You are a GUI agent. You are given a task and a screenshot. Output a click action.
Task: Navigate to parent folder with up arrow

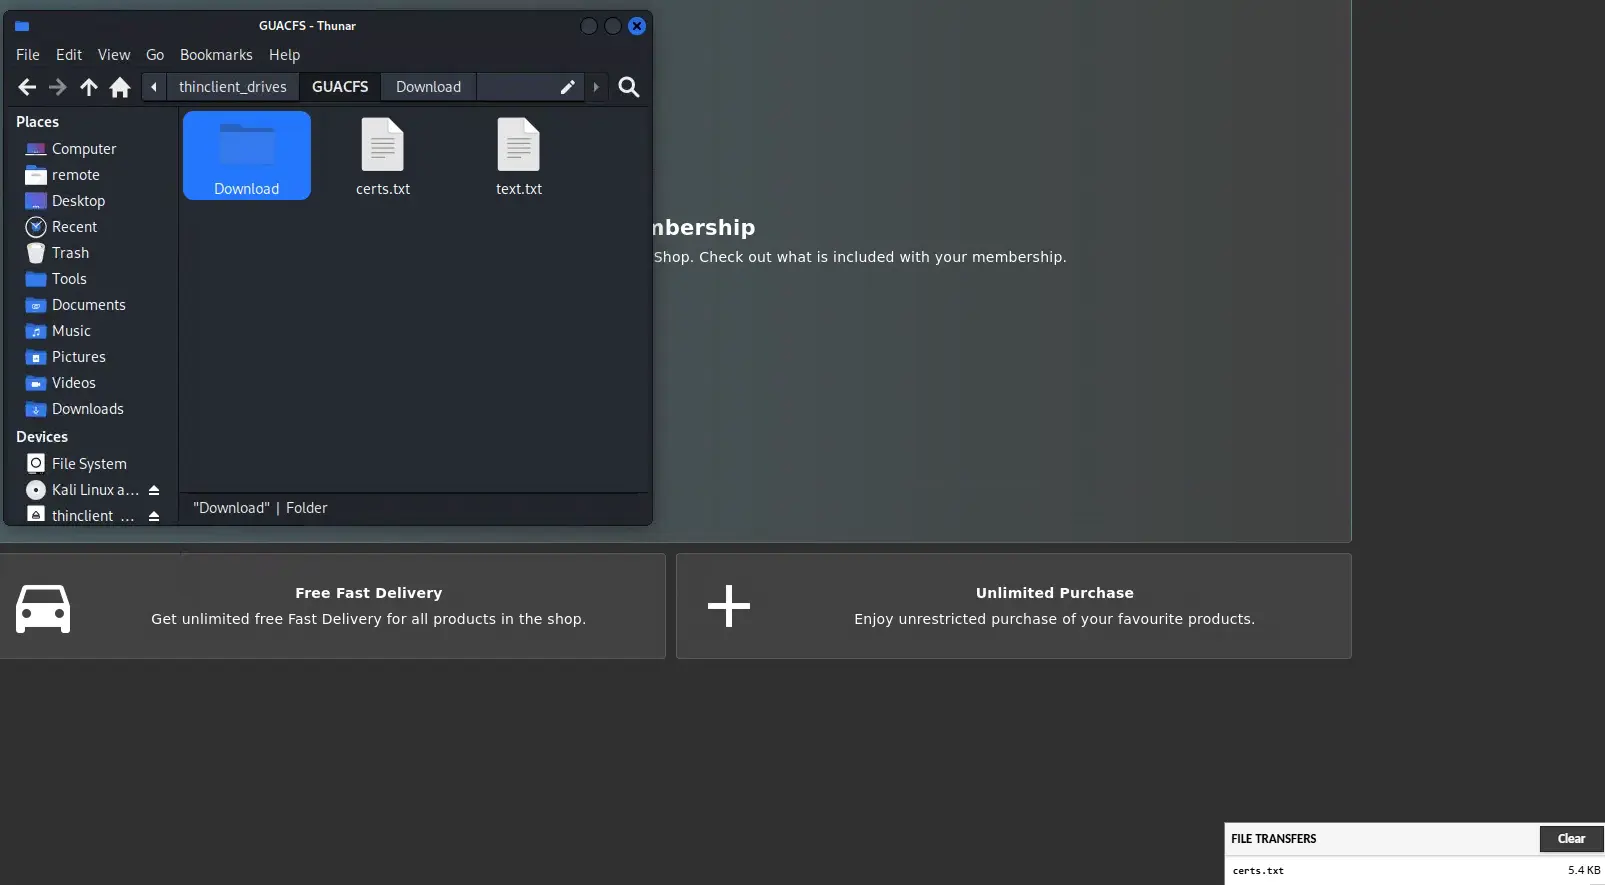tap(89, 87)
